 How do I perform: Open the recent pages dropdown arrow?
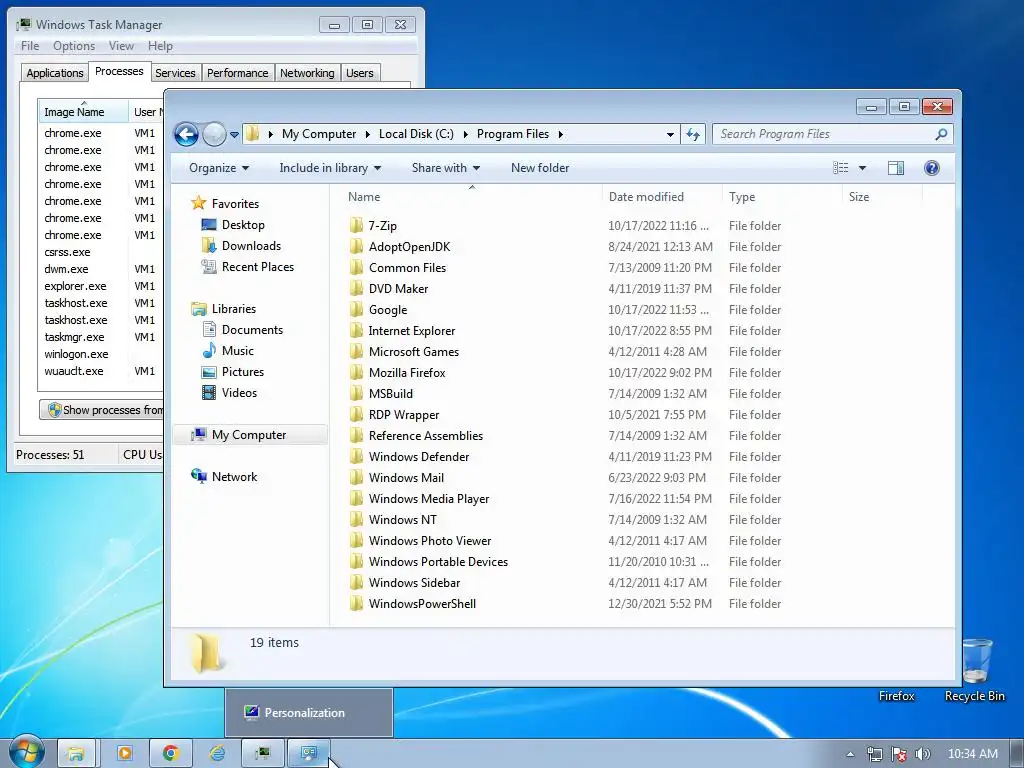[x=234, y=135]
